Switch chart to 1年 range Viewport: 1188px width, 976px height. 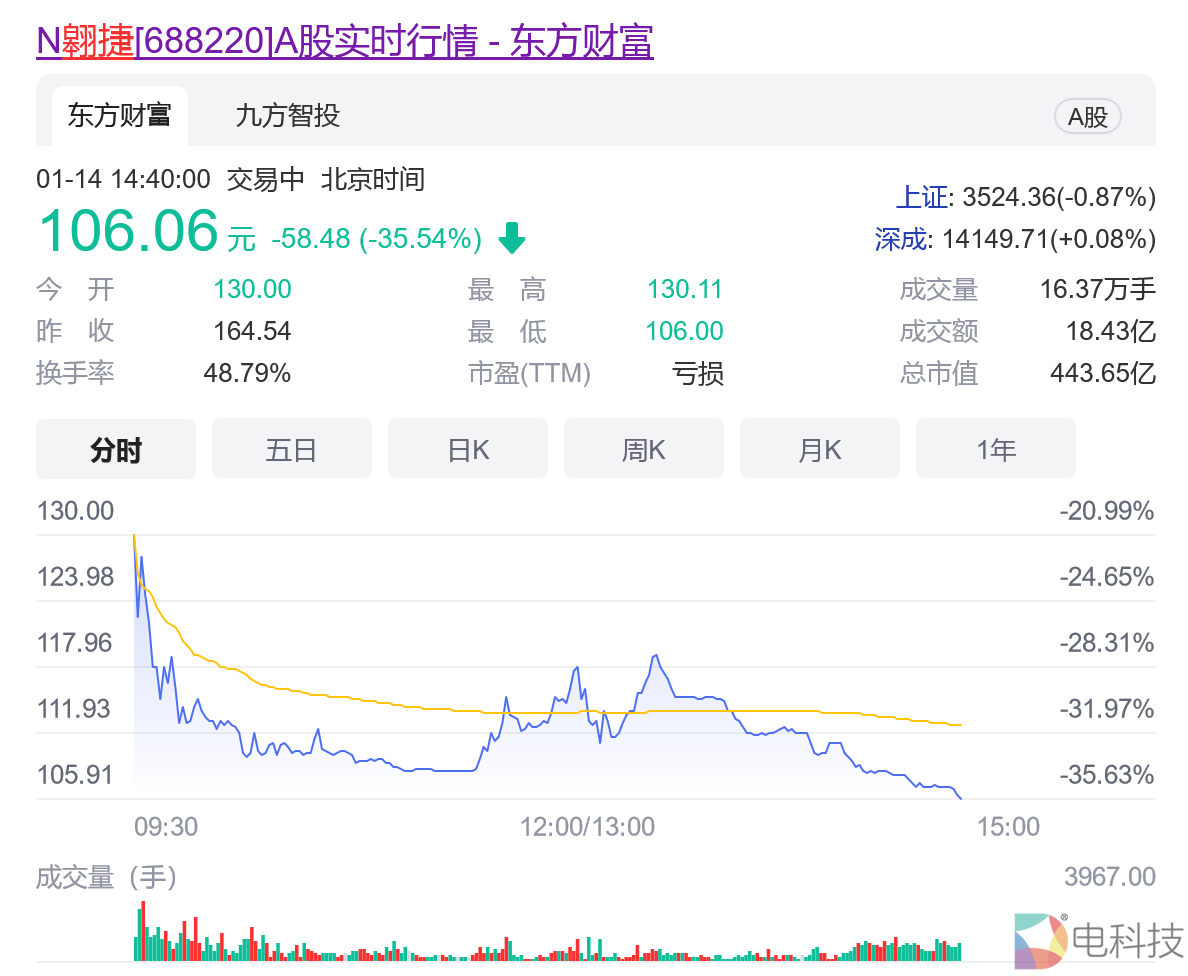tap(995, 450)
